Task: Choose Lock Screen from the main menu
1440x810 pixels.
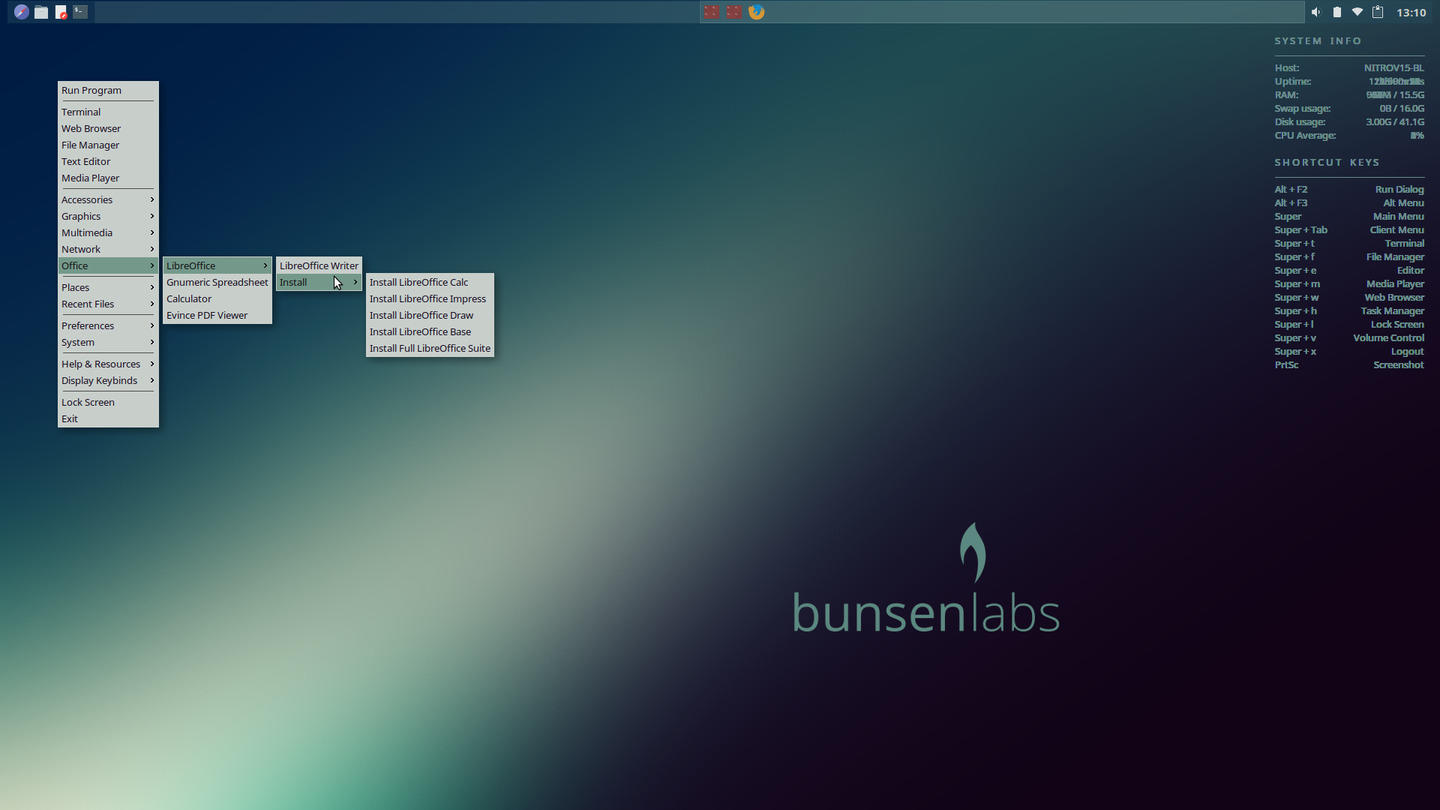Action: pyautogui.click(x=108, y=402)
